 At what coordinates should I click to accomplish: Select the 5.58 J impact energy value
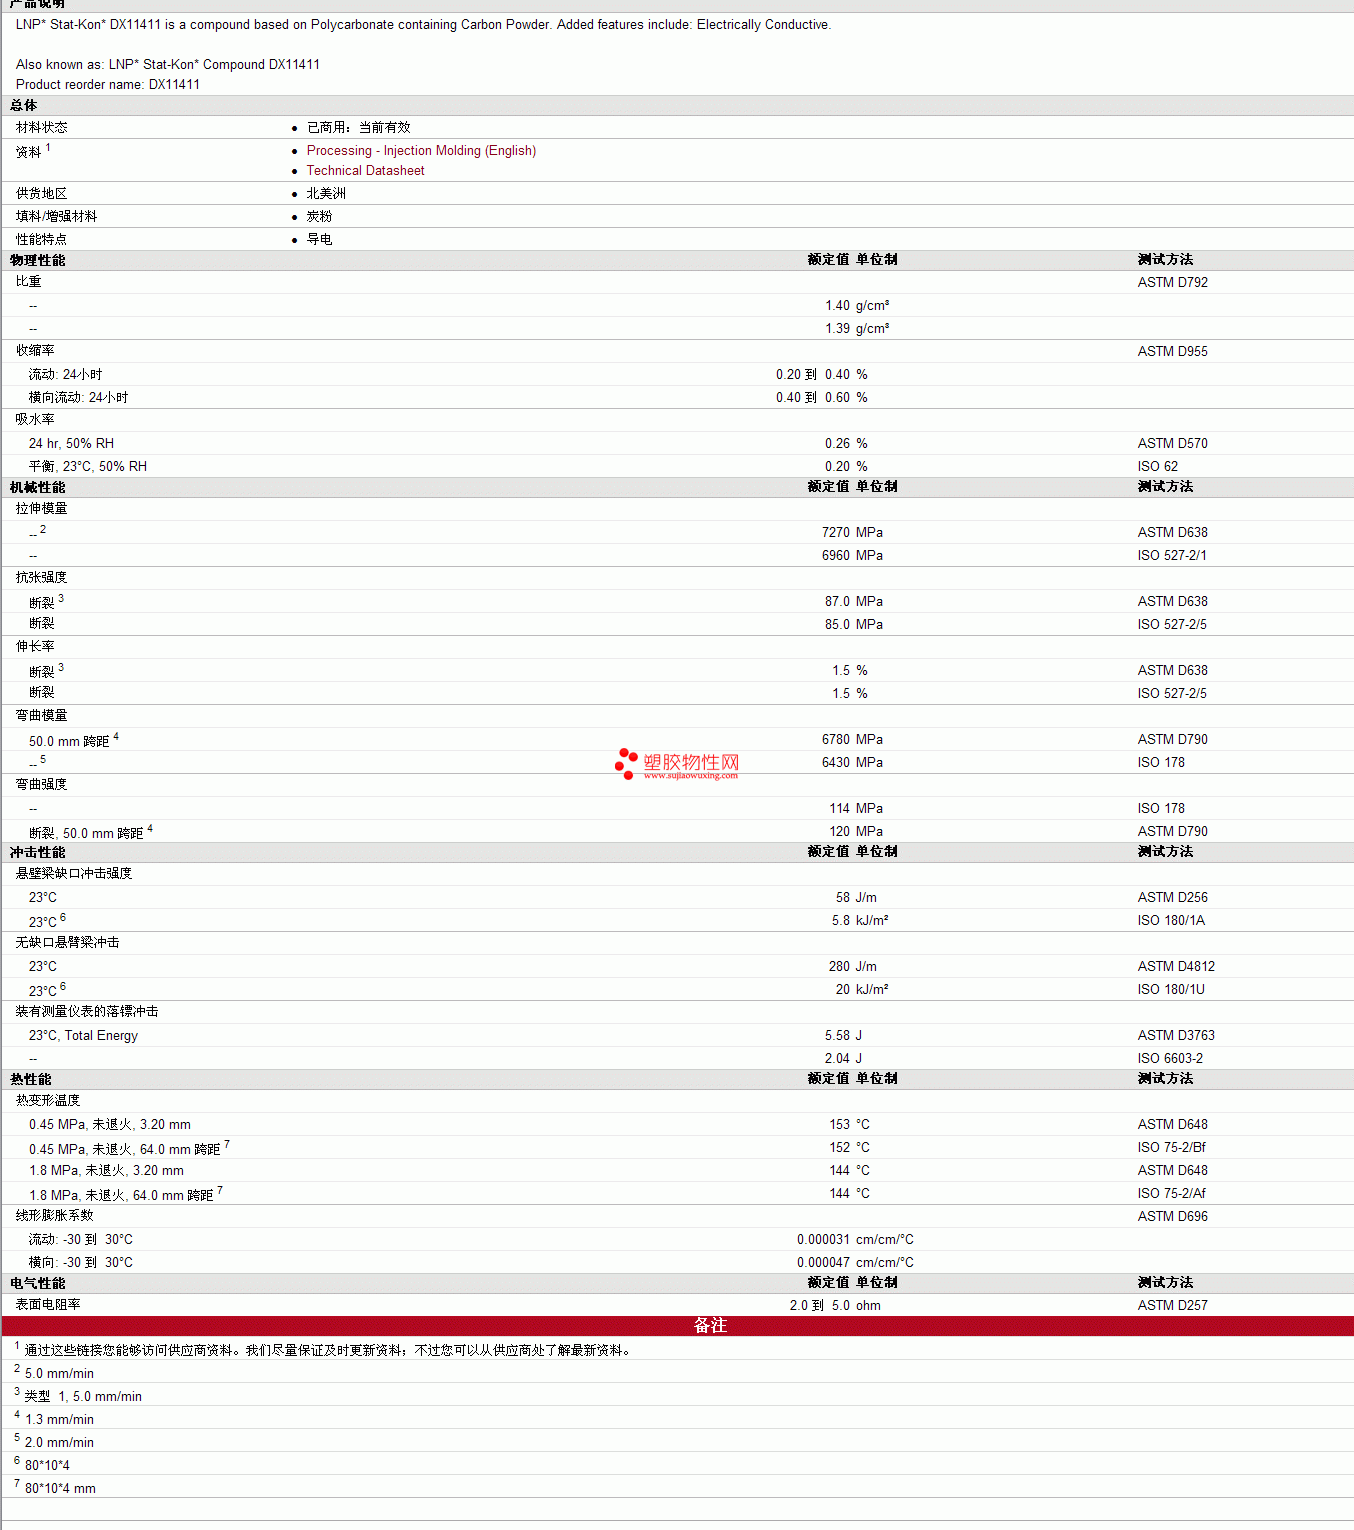843,1036
